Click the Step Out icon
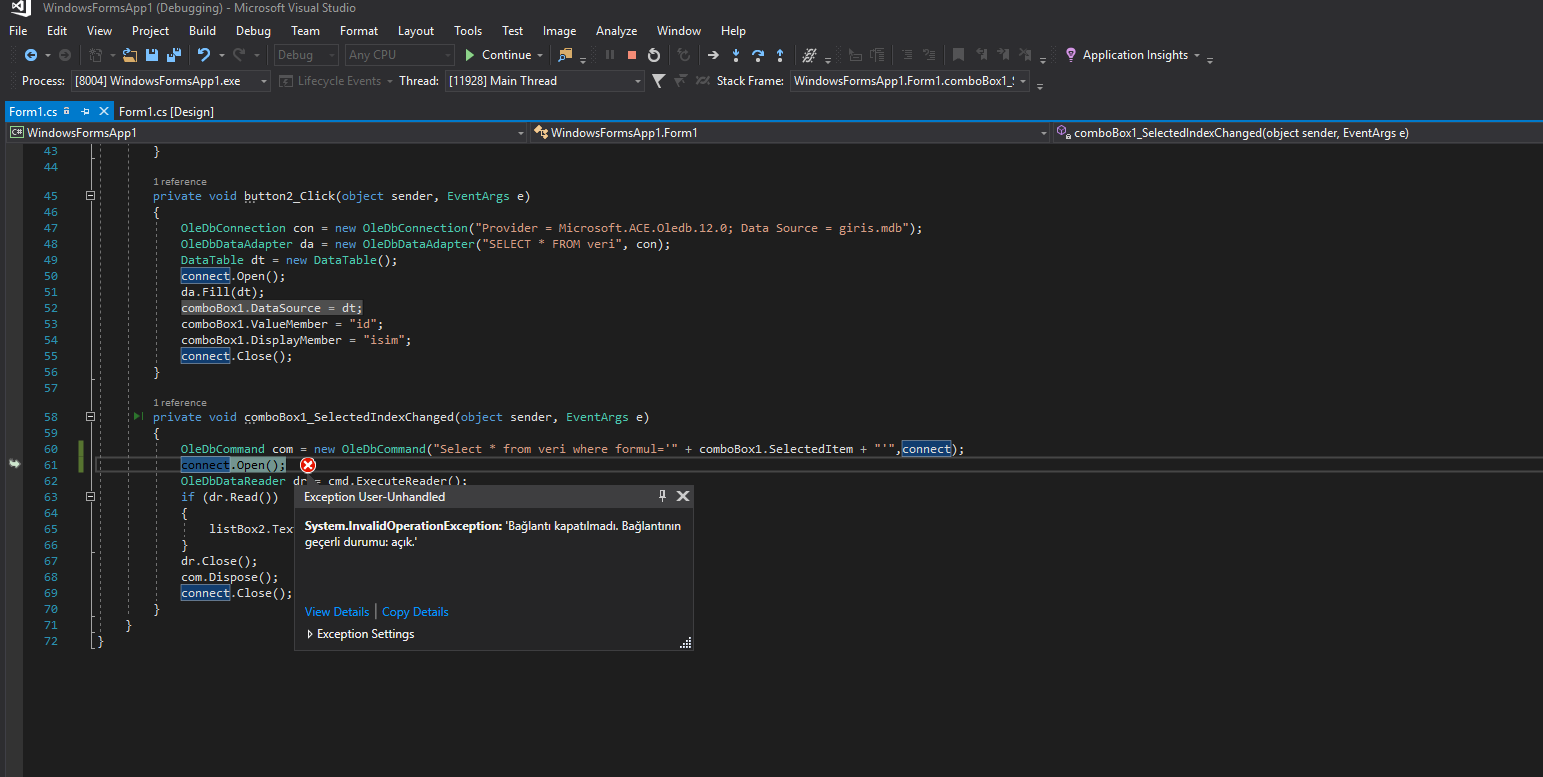The height and width of the screenshot is (777, 1543). tap(780, 55)
